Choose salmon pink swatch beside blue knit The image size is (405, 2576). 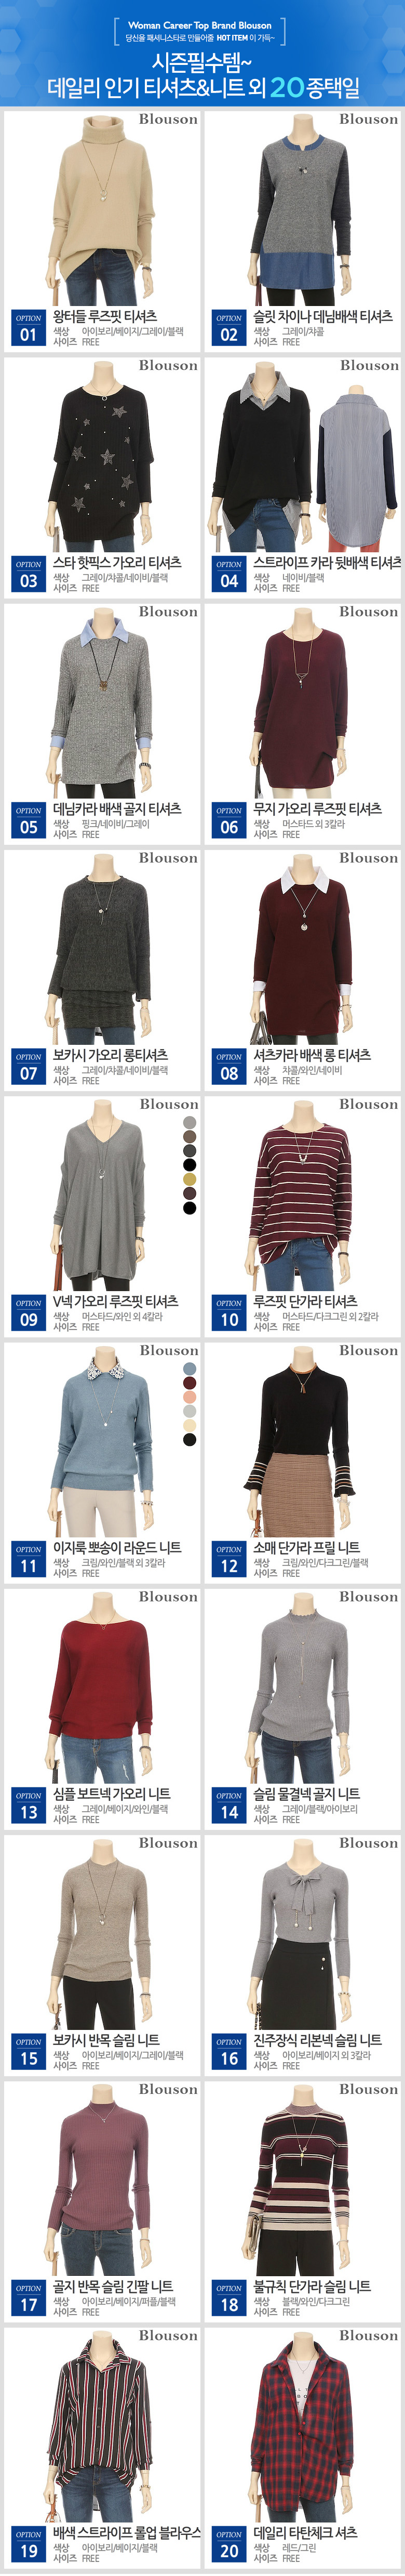[189, 1397]
